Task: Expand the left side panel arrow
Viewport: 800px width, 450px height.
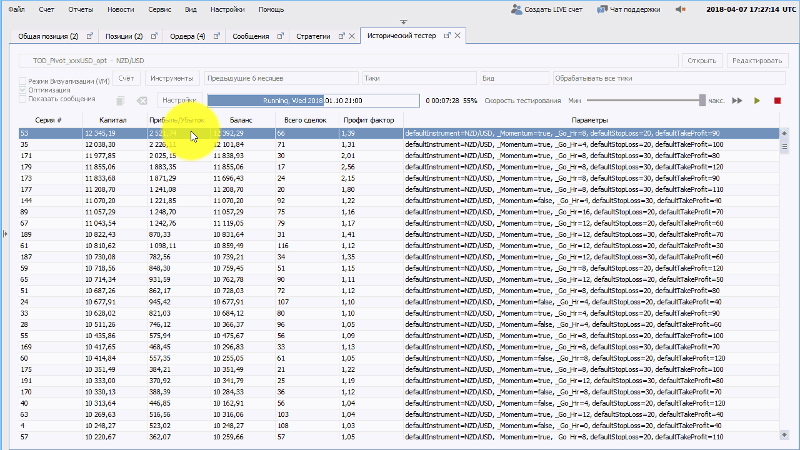Action: (5, 234)
